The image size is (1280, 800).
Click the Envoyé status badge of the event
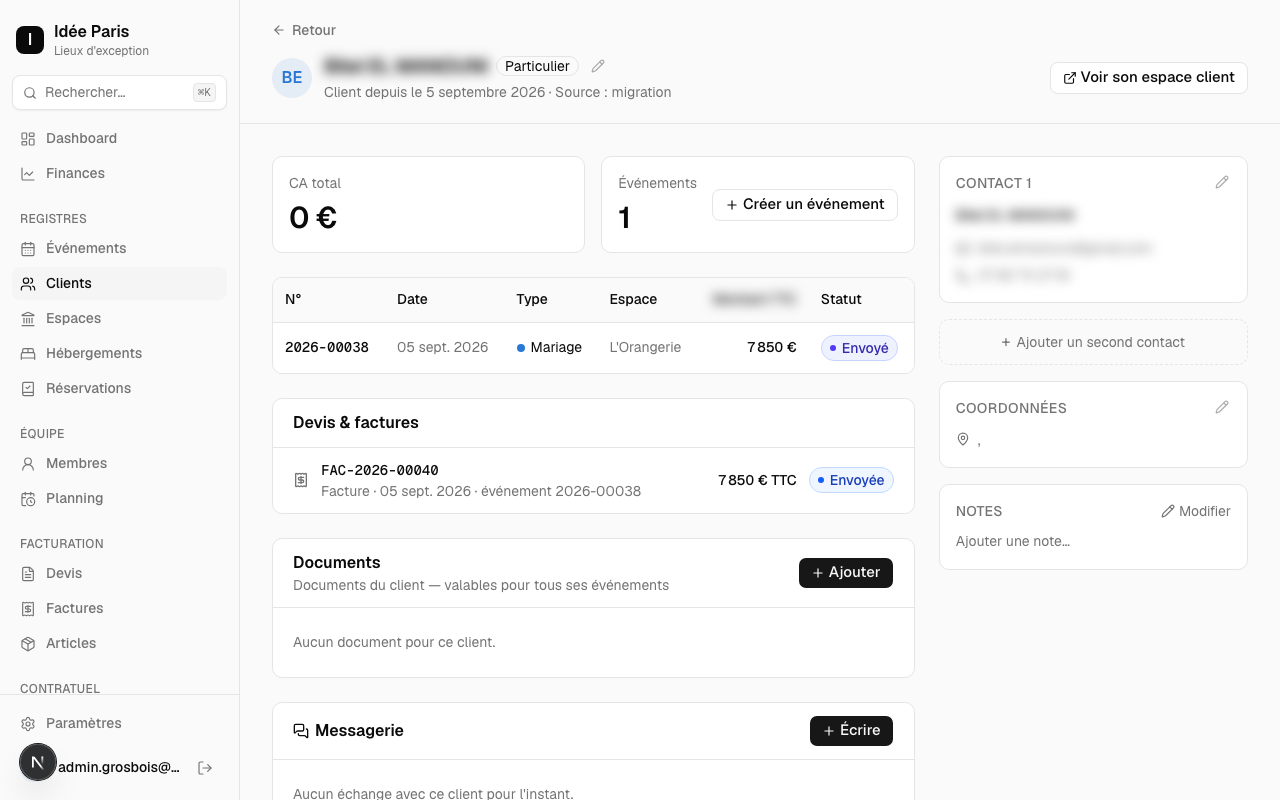pyautogui.click(x=859, y=348)
